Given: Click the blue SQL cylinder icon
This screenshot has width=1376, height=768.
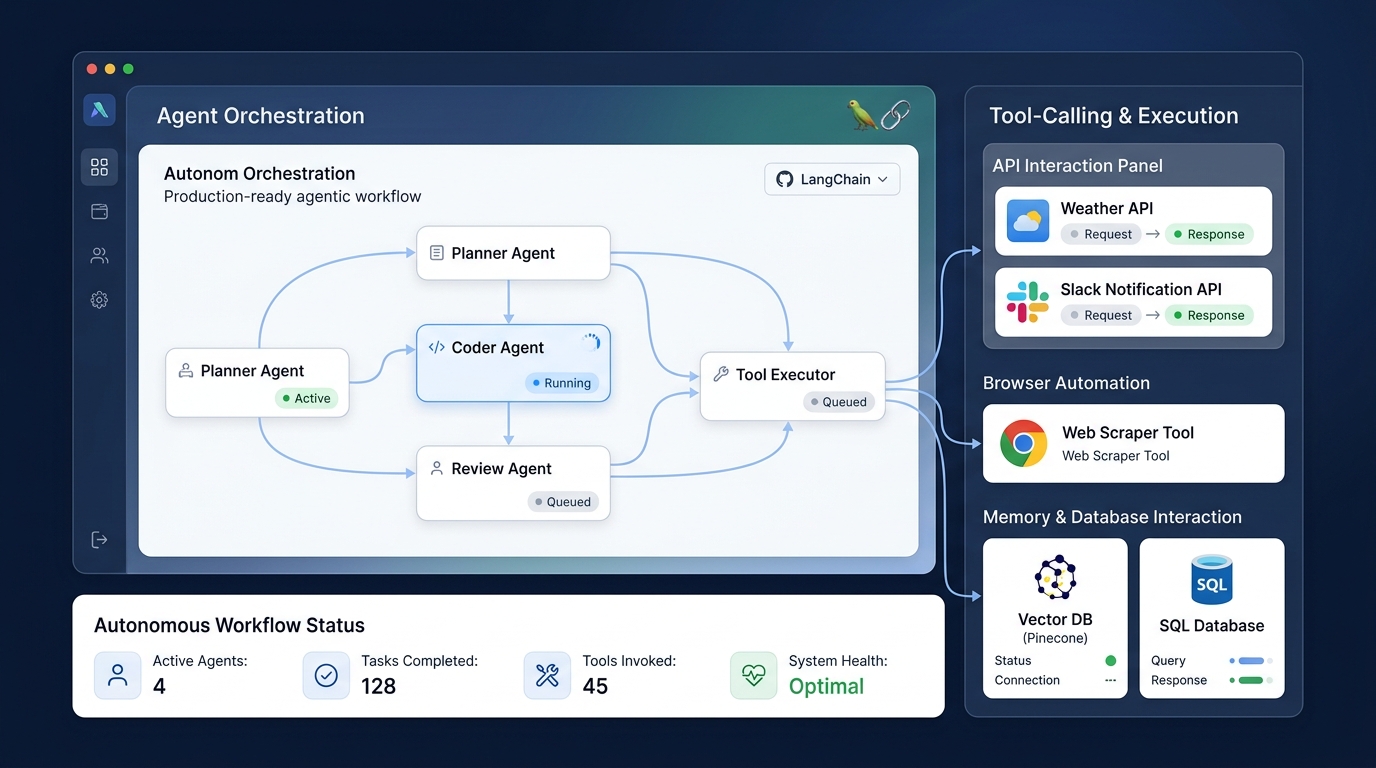Looking at the screenshot, I should (1211, 579).
